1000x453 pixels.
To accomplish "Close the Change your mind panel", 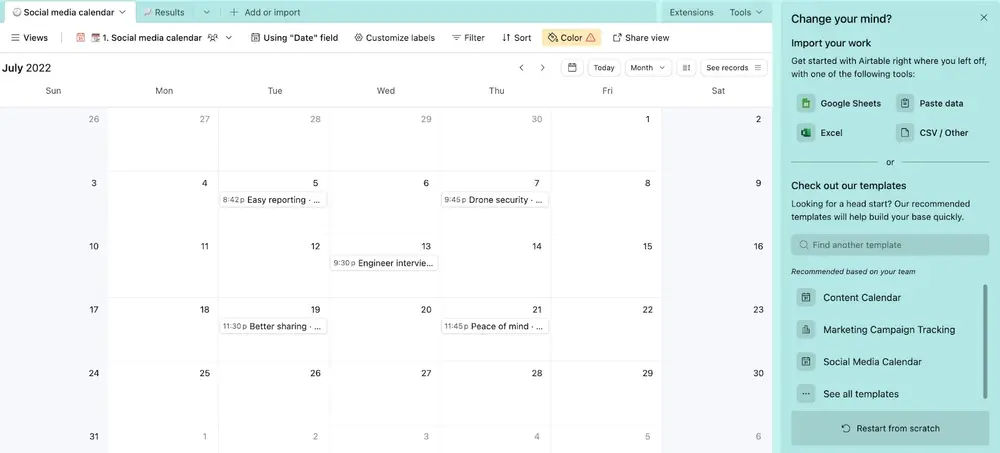I will pos(984,18).
